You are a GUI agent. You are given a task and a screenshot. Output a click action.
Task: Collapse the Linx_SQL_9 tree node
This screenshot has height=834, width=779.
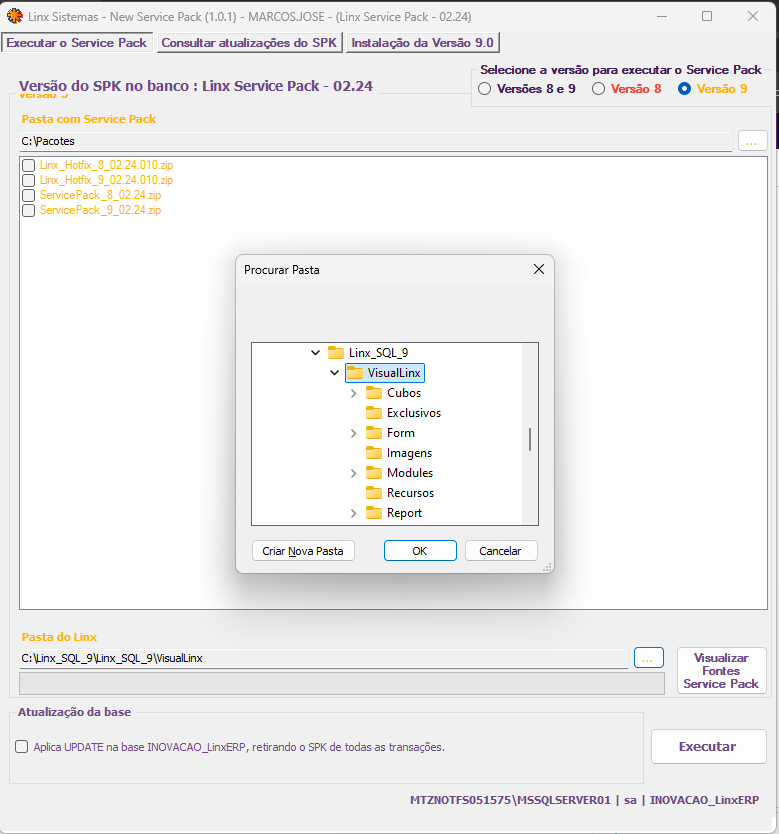315,353
